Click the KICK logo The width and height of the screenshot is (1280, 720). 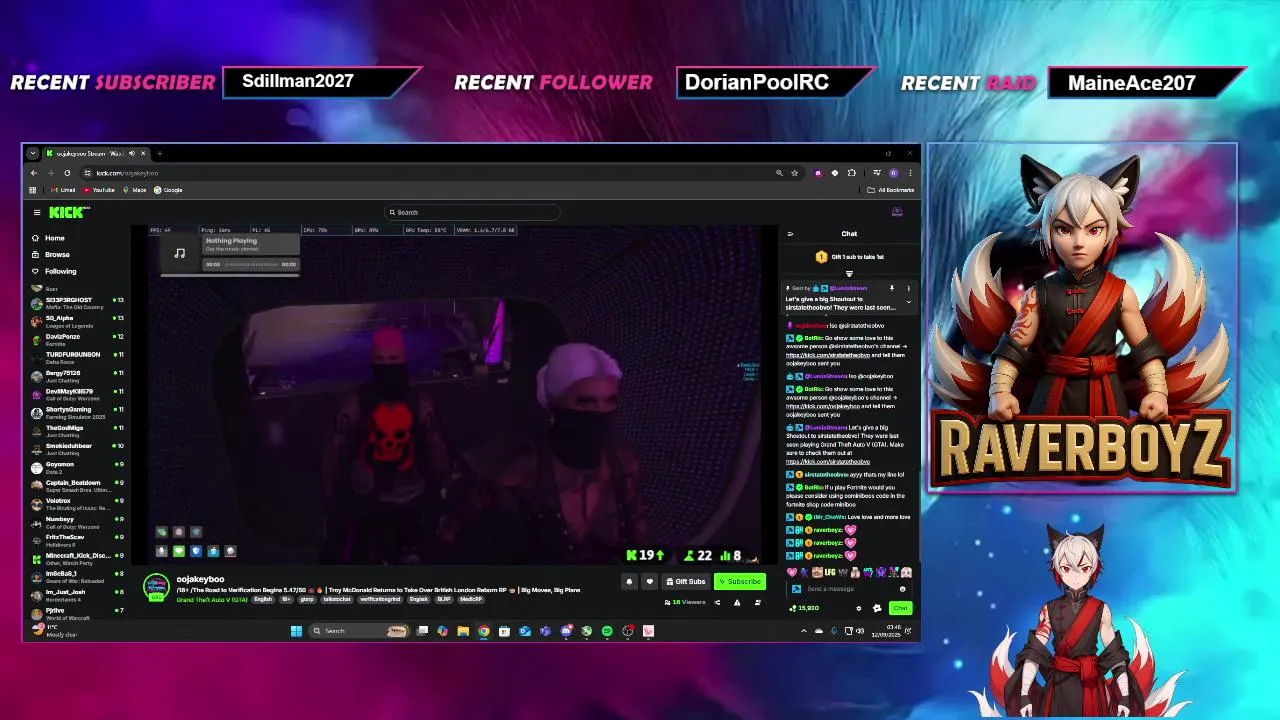(68, 212)
